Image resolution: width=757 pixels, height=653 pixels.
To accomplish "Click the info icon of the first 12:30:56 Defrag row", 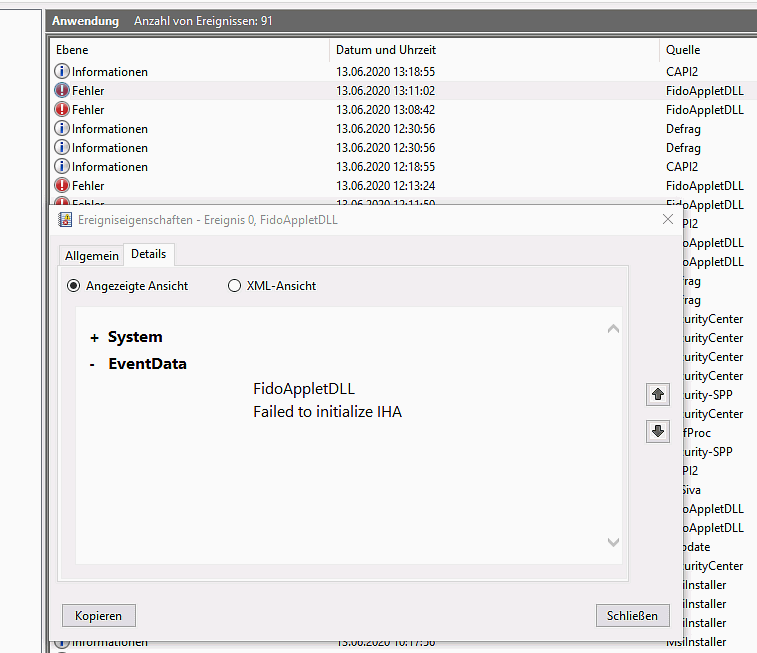I will click(62, 128).
